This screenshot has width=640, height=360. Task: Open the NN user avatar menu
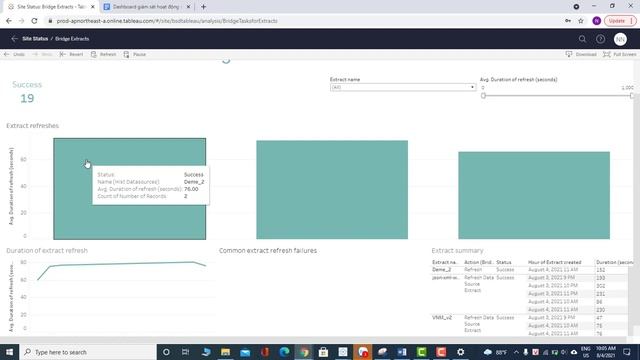click(620, 39)
